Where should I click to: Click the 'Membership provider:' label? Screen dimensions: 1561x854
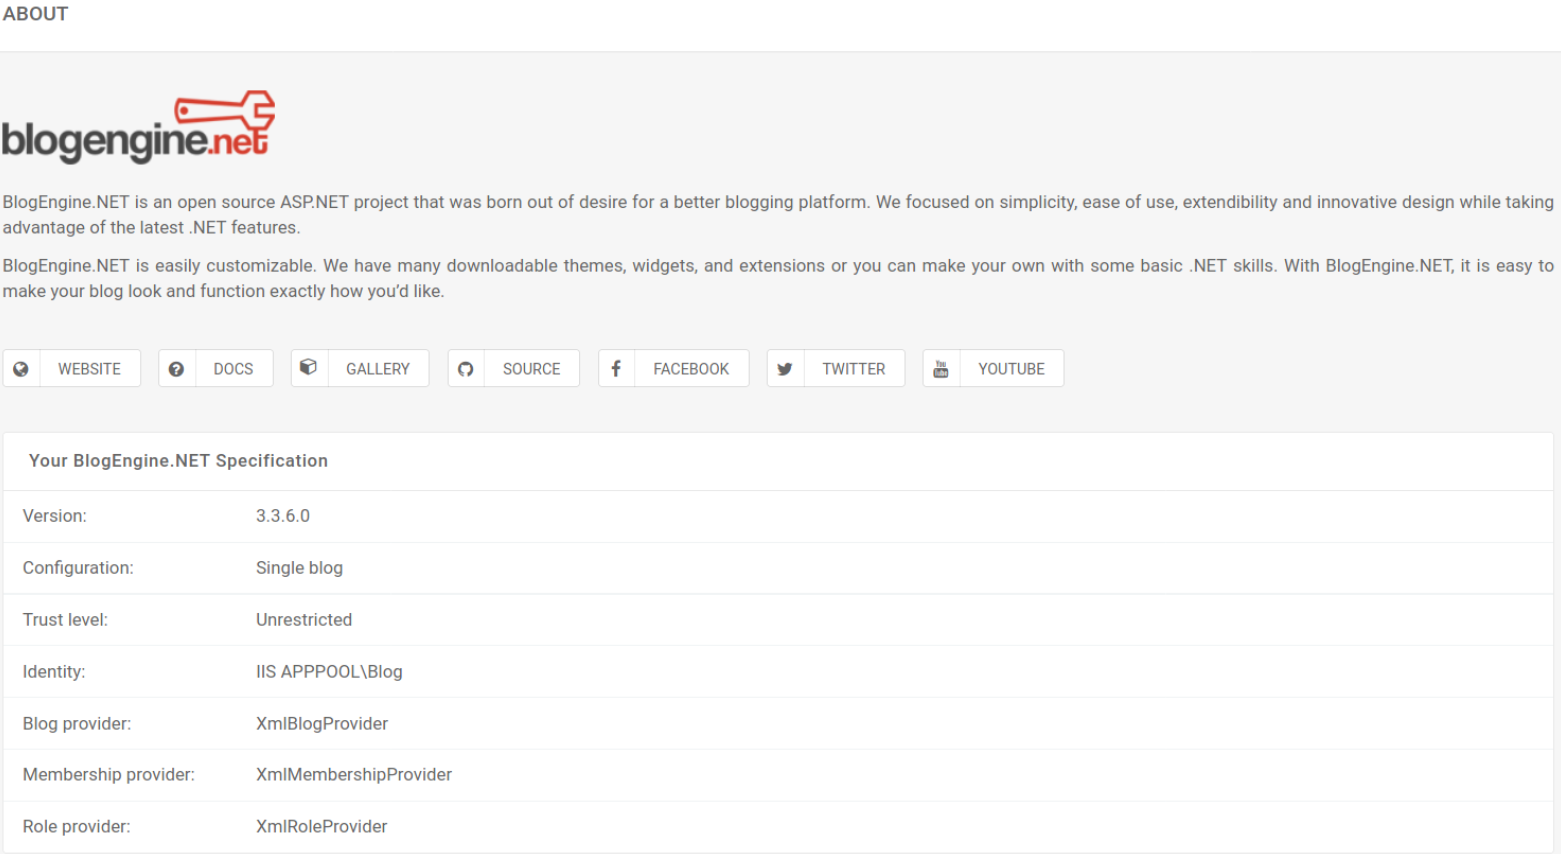click(x=109, y=775)
